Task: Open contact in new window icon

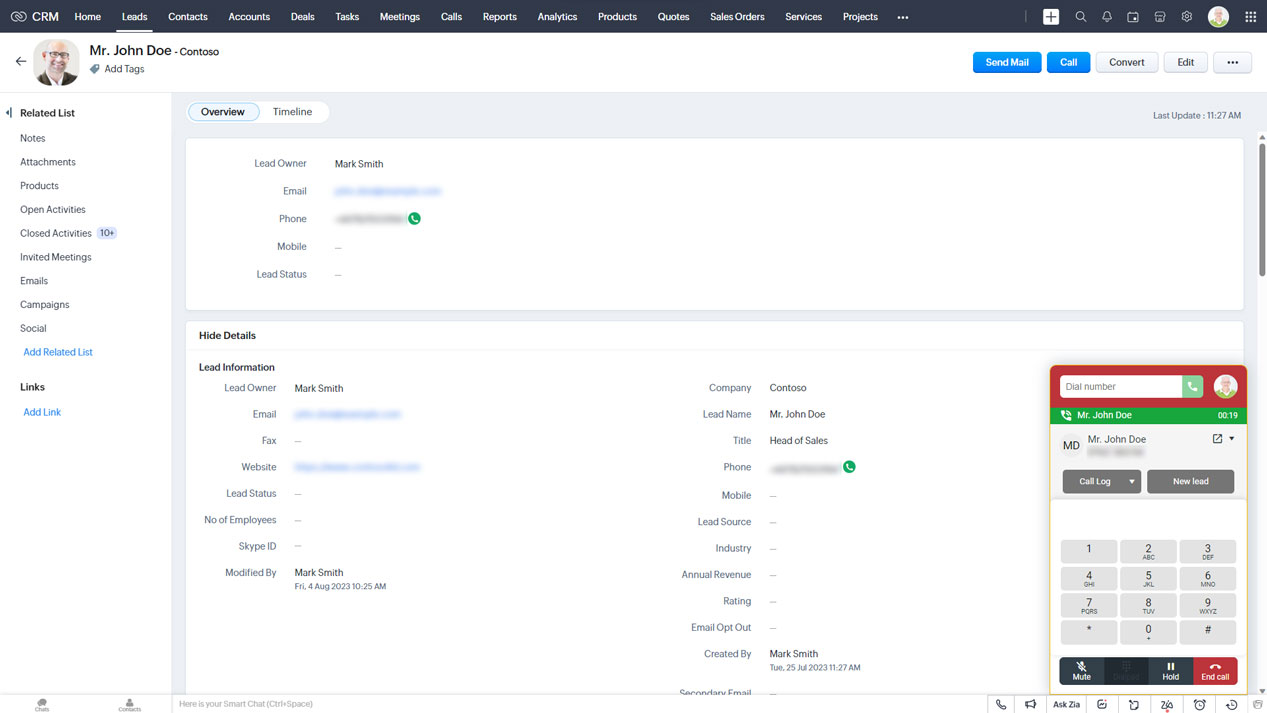Action: [1217, 439]
